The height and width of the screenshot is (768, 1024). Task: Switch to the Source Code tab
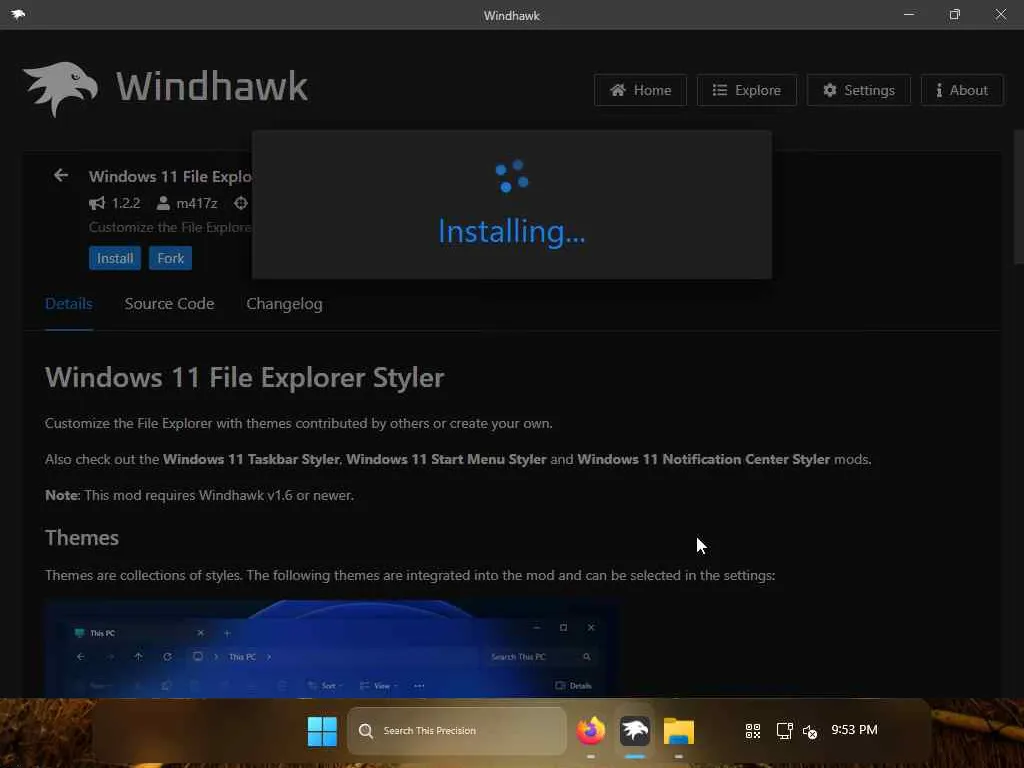(169, 304)
